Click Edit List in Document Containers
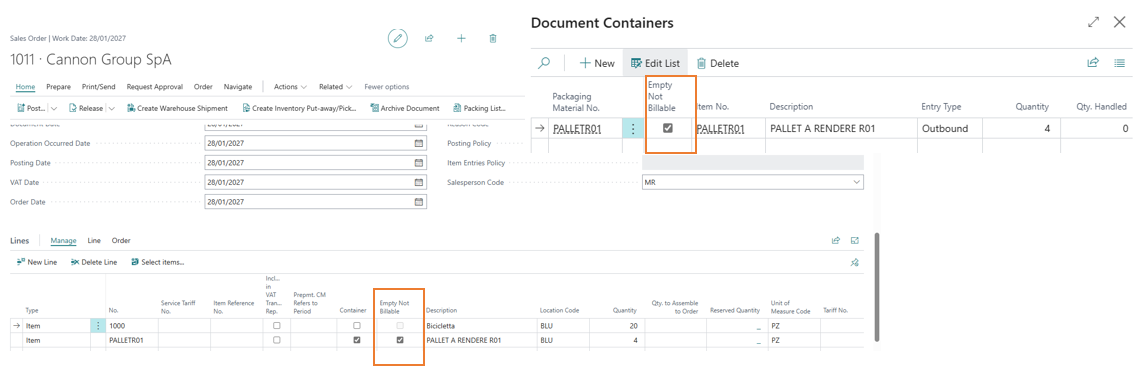 [x=655, y=63]
